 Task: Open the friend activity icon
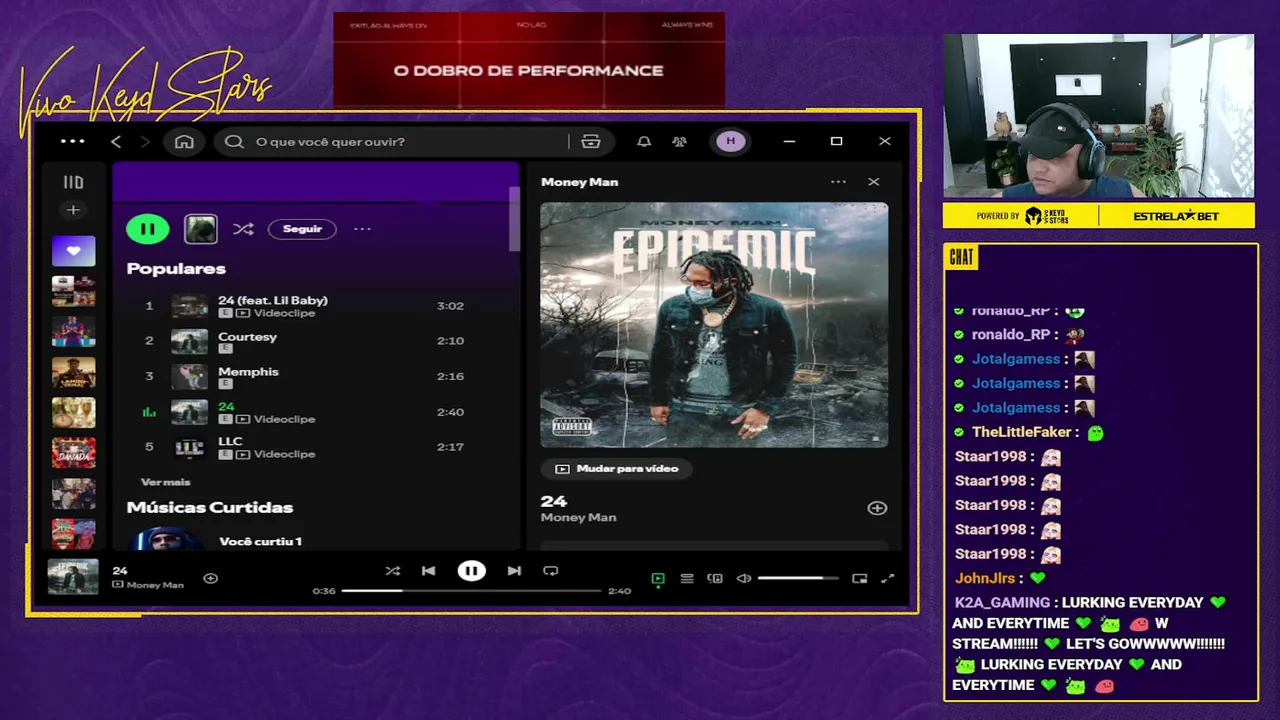click(x=680, y=141)
